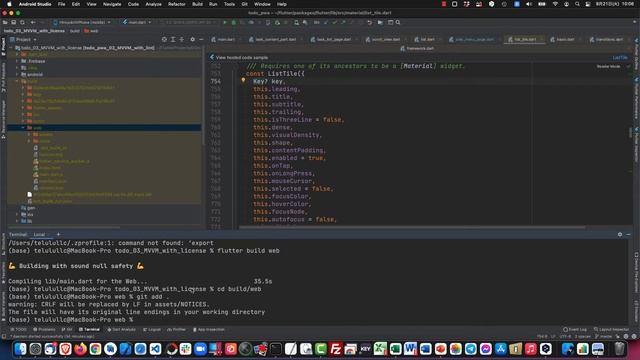Open the Tools menu

(229, 4)
